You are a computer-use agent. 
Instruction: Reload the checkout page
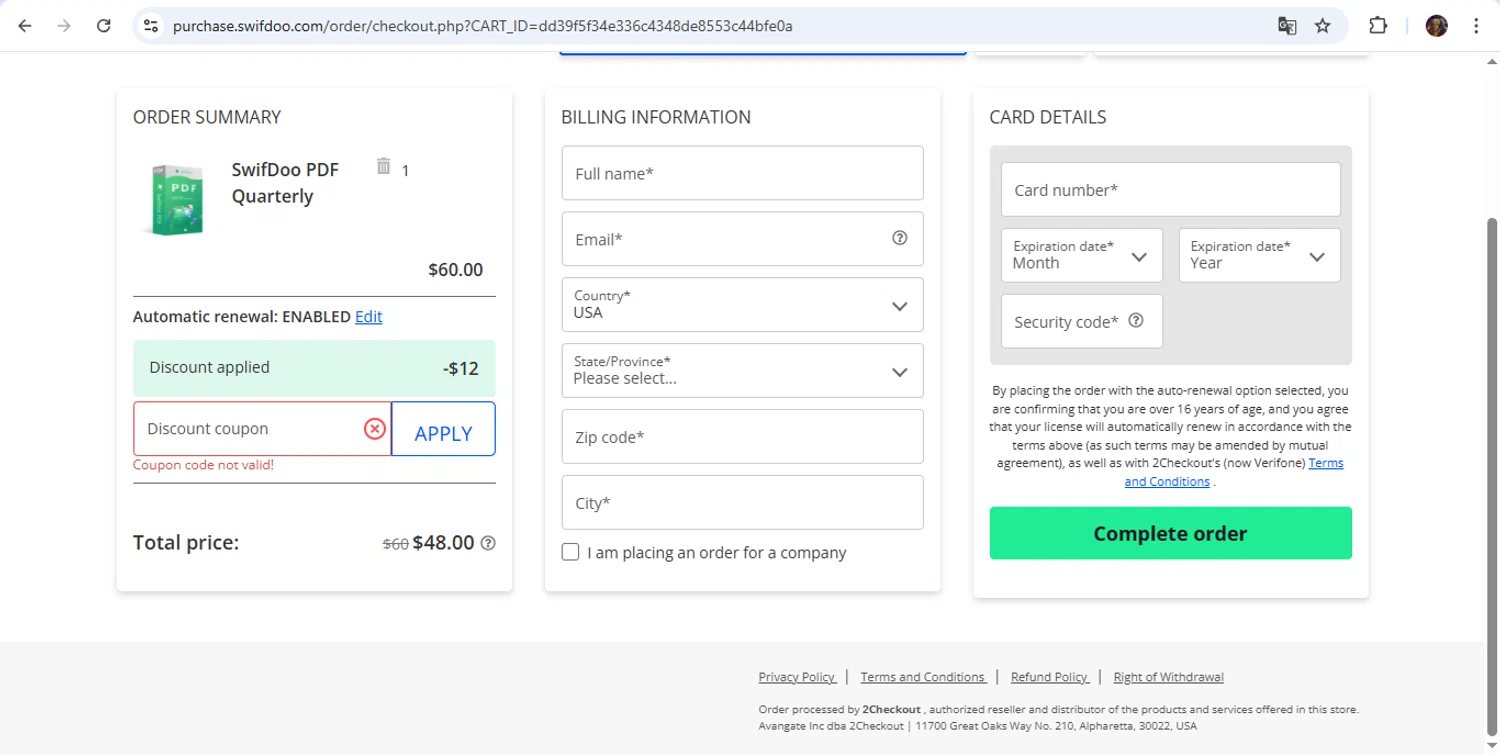[x=103, y=26]
